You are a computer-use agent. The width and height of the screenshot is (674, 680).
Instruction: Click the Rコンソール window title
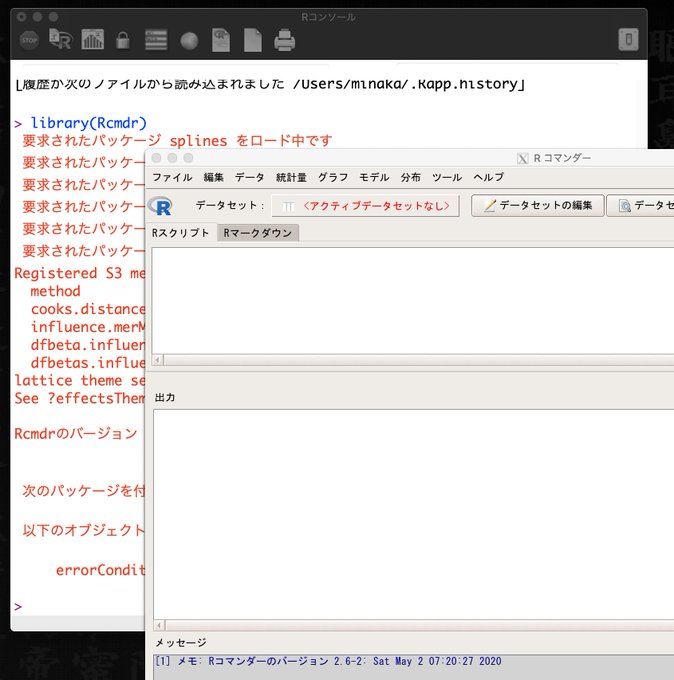pos(328,17)
